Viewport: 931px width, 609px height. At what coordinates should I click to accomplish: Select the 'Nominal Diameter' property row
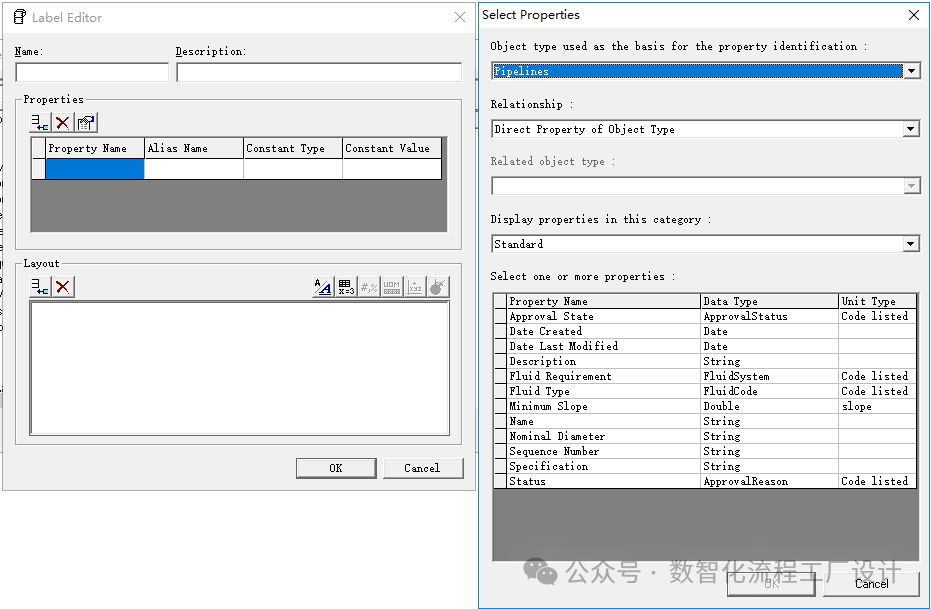(x=705, y=436)
